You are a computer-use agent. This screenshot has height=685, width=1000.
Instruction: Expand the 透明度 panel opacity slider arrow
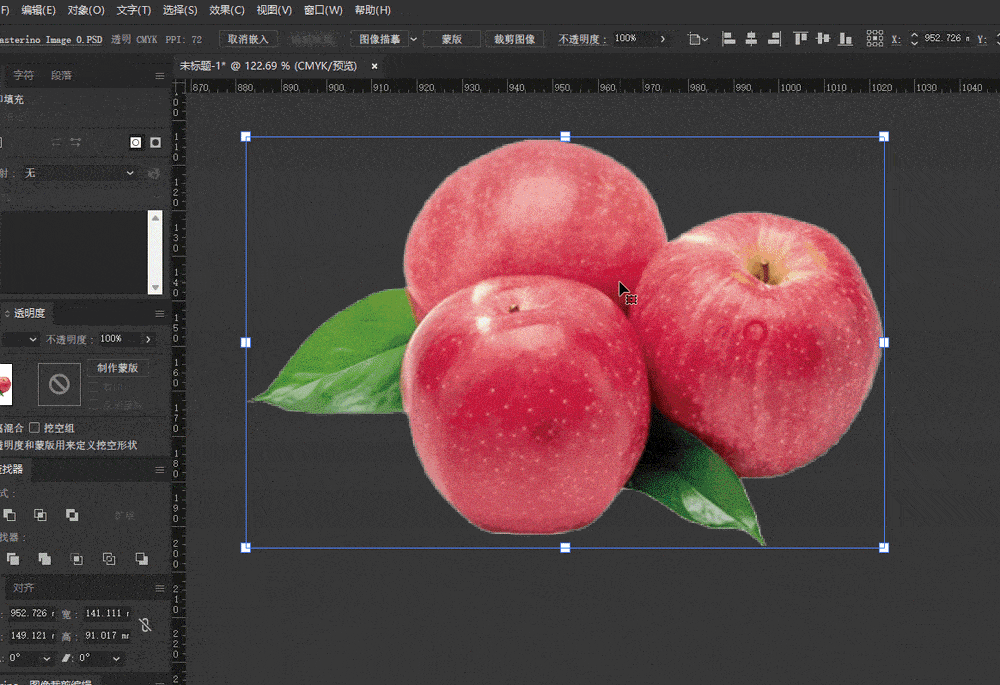click(x=148, y=339)
